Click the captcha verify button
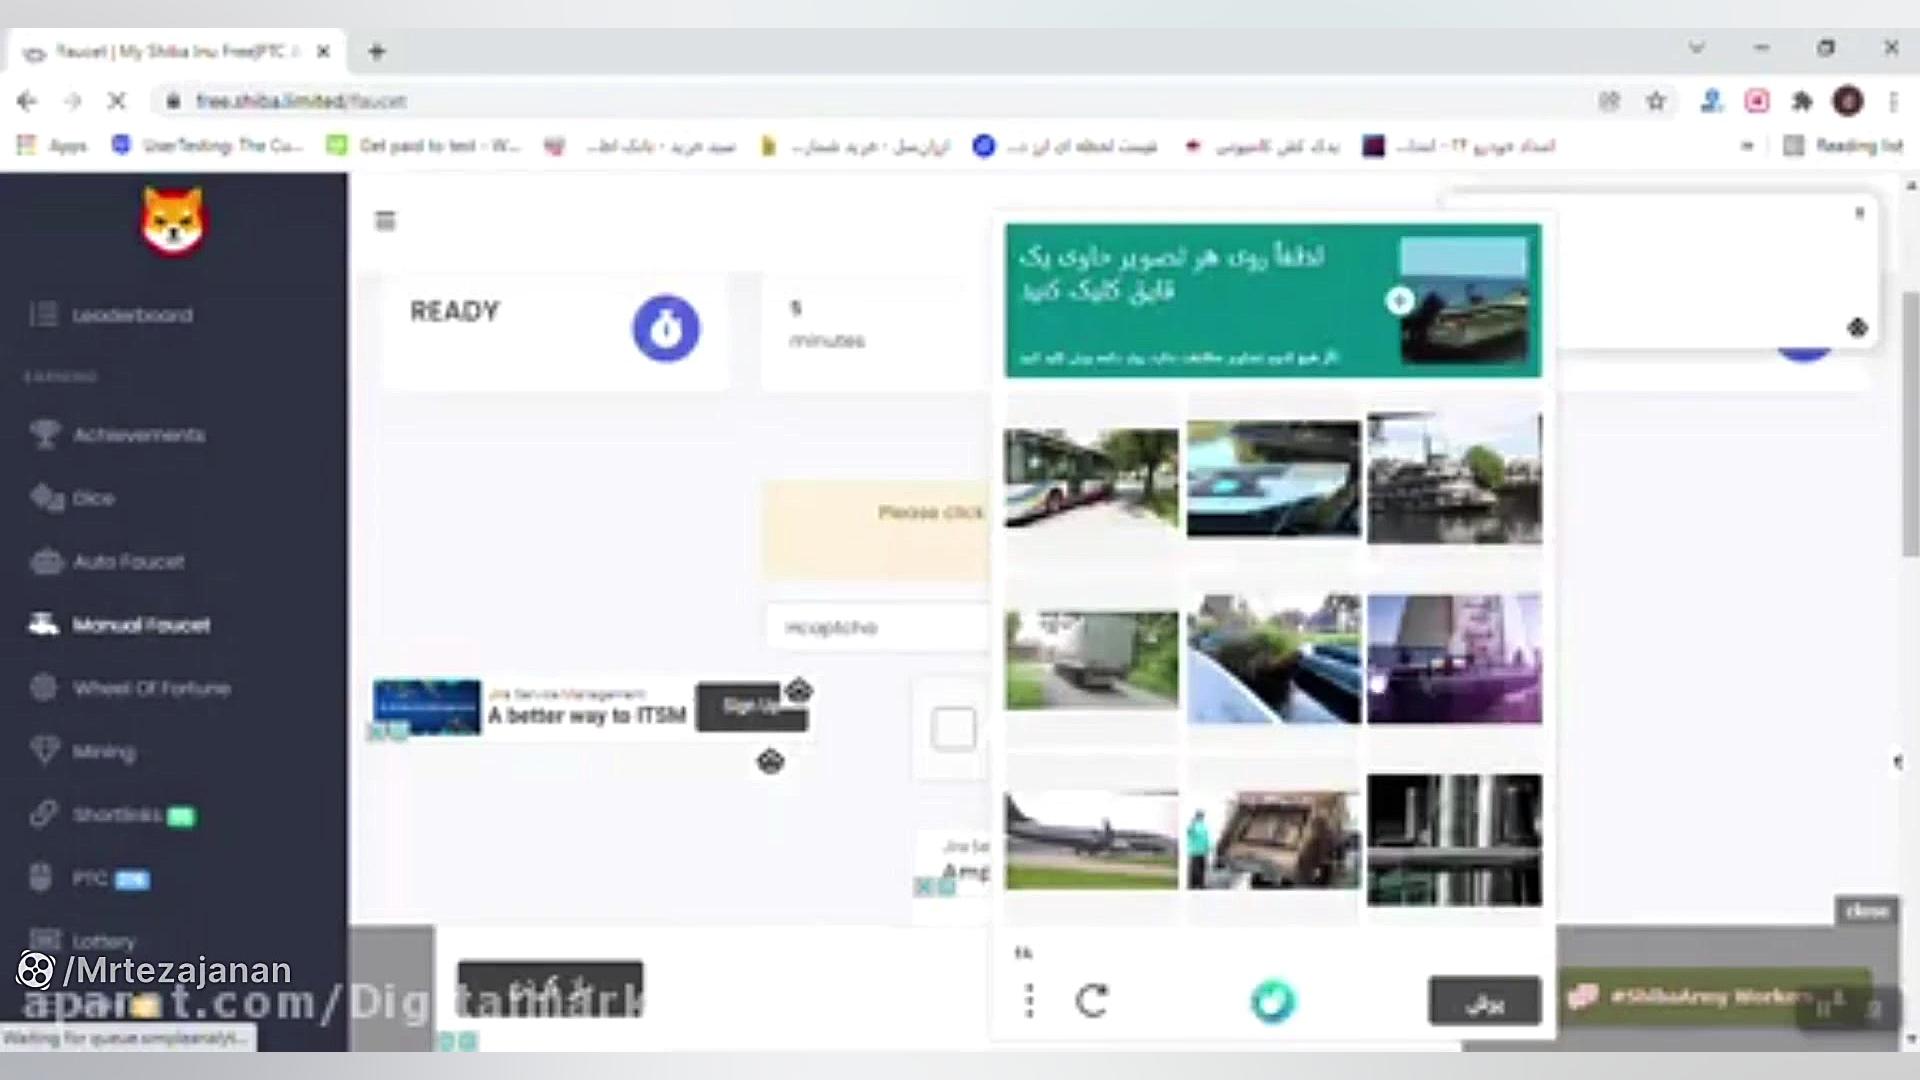This screenshot has height=1080, width=1920. tap(1485, 1001)
